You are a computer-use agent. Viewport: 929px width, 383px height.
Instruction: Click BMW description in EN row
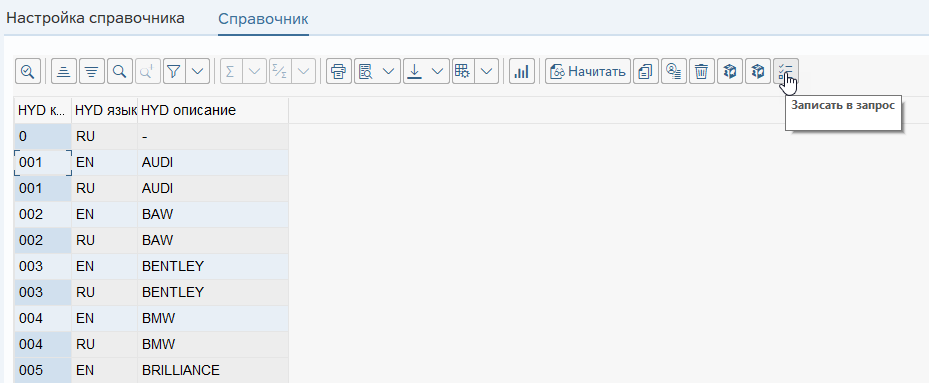(x=213, y=319)
